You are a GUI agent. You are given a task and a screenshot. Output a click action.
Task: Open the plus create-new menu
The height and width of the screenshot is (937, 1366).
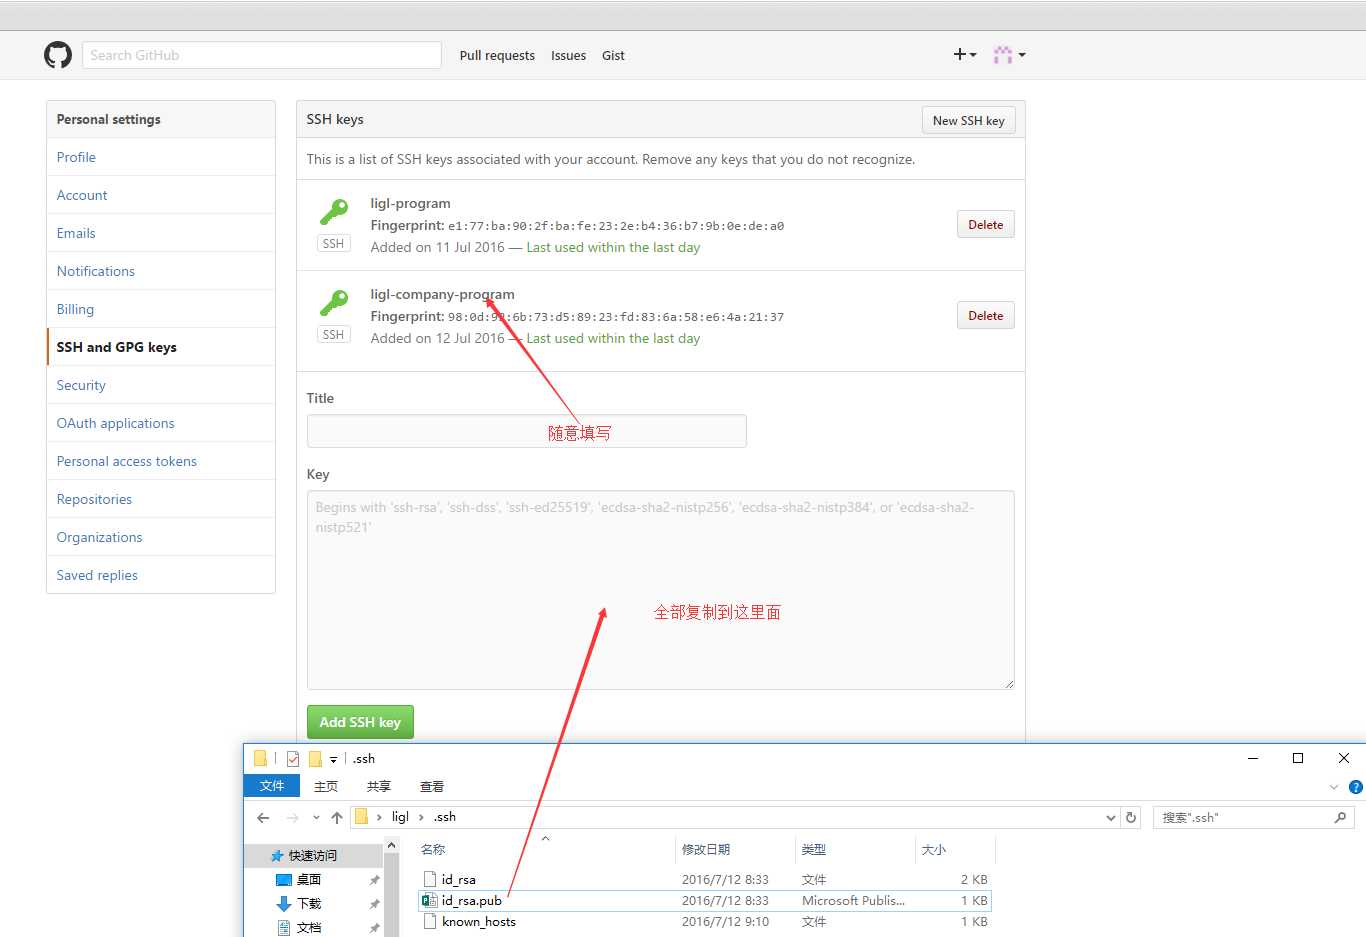964,55
